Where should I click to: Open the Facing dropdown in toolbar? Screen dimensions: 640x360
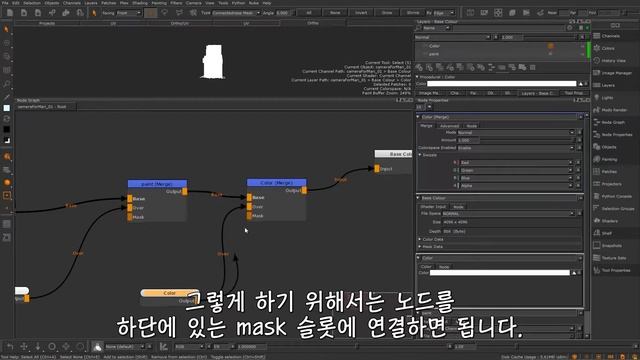pyautogui.click(x=129, y=13)
